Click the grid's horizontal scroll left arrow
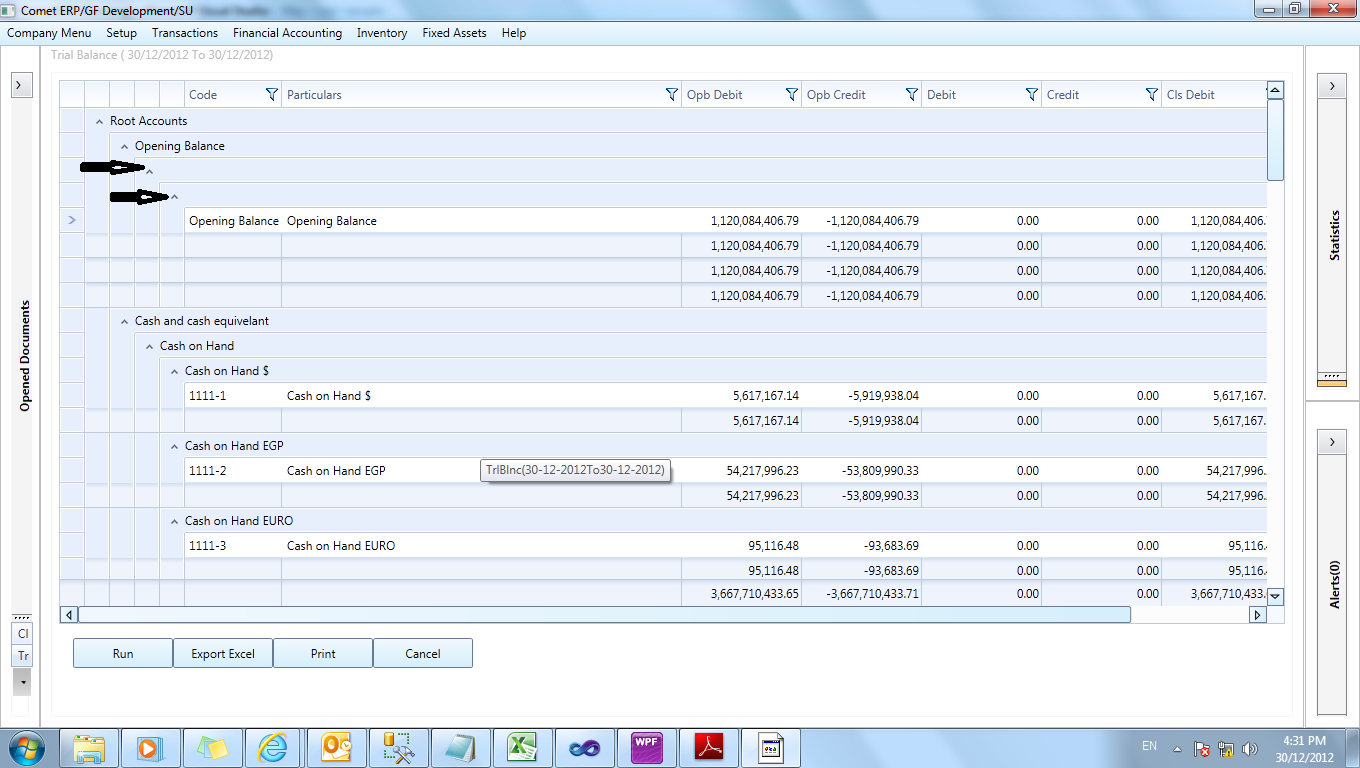The height and width of the screenshot is (768, 1360). click(x=69, y=615)
